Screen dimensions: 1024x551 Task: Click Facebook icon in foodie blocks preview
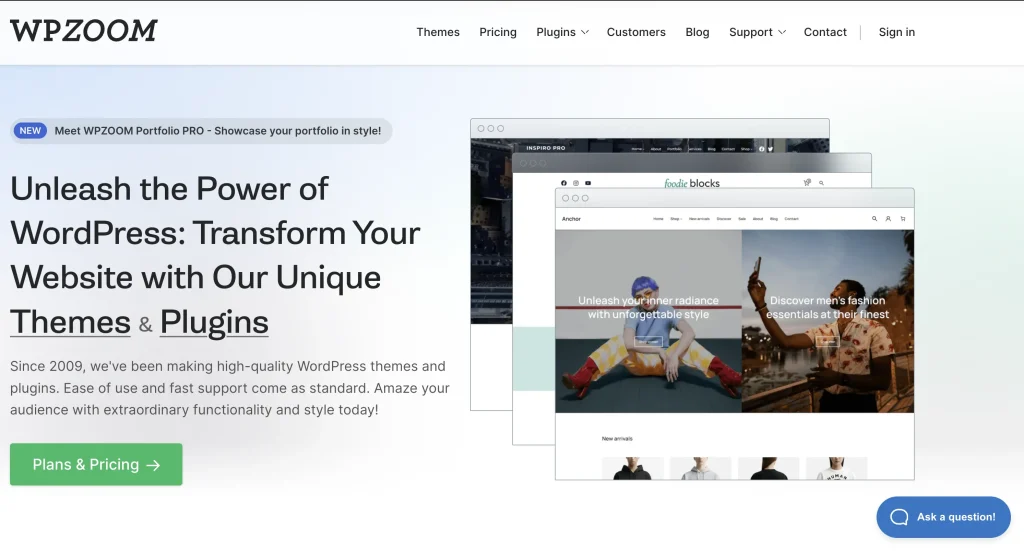(x=564, y=183)
